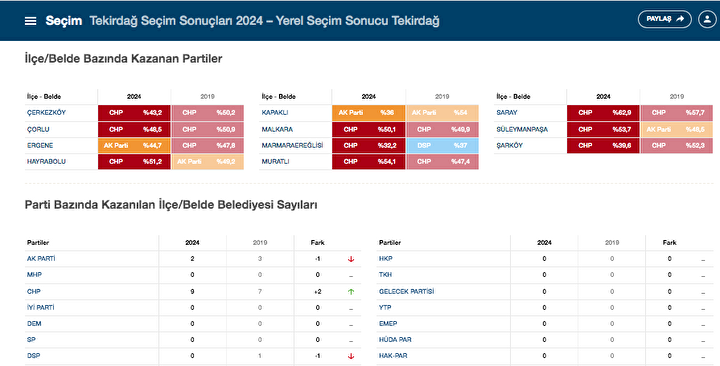The height and width of the screenshot is (366, 720).
Task: Click the red CHP 2024 cell for Saray
Action: tap(603, 113)
